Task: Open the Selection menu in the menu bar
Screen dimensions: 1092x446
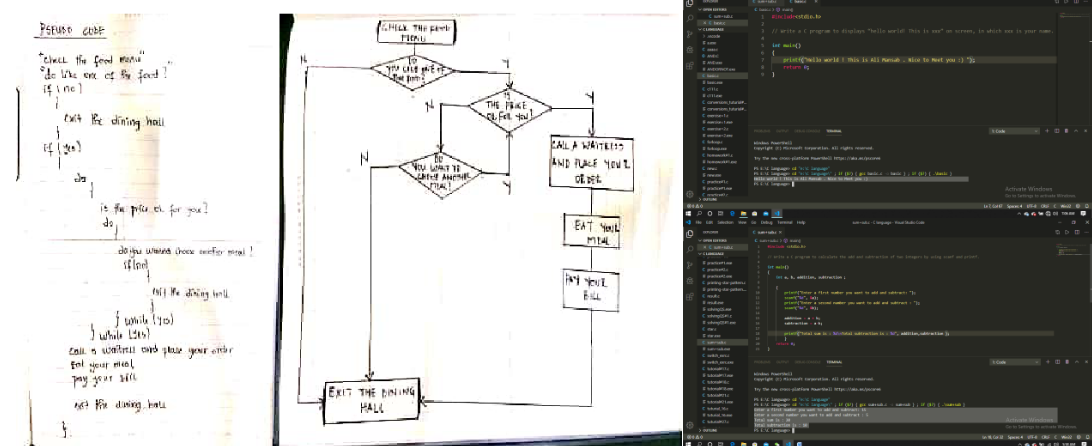Action: [725, 222]
